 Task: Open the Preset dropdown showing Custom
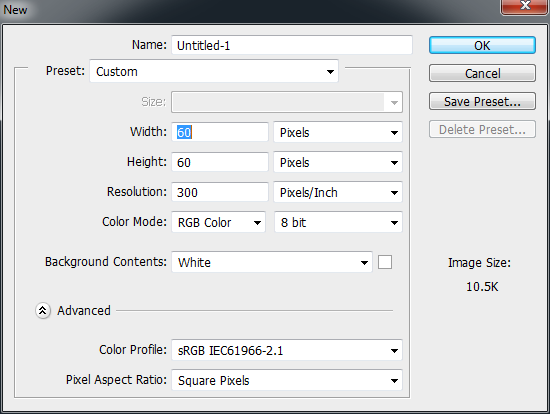pyautogui.click(x=214, y=71)
